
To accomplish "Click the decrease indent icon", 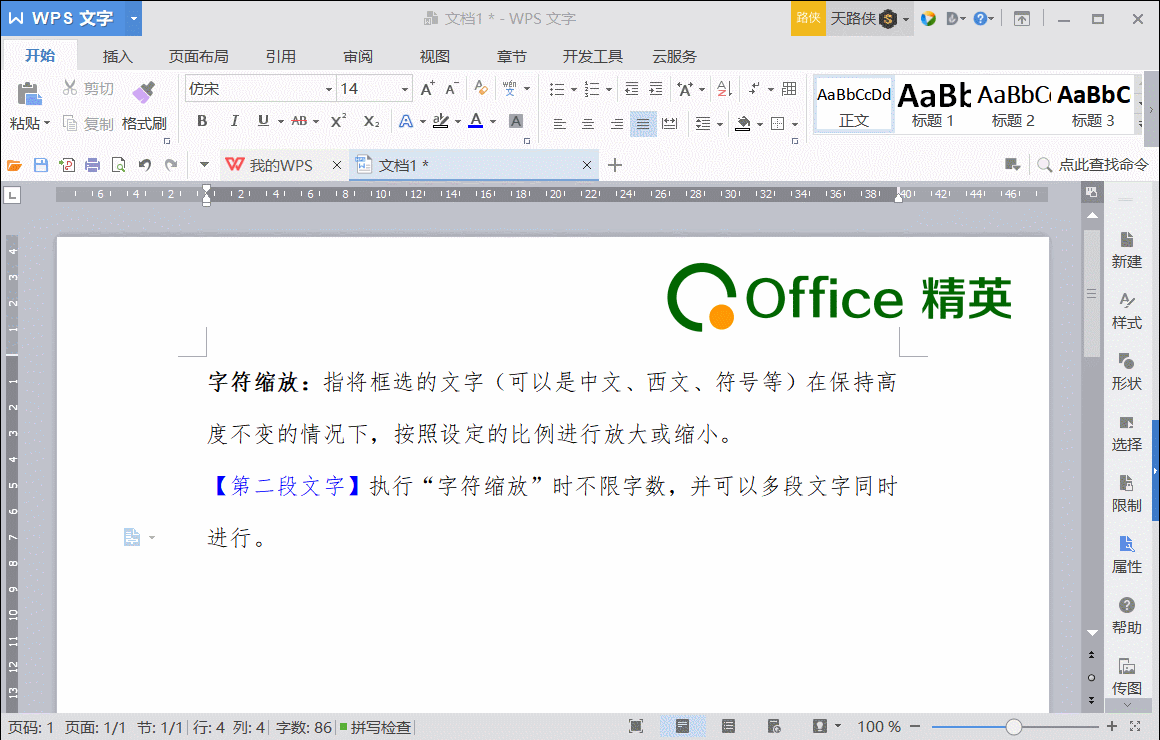I will [x=631, y=89].
